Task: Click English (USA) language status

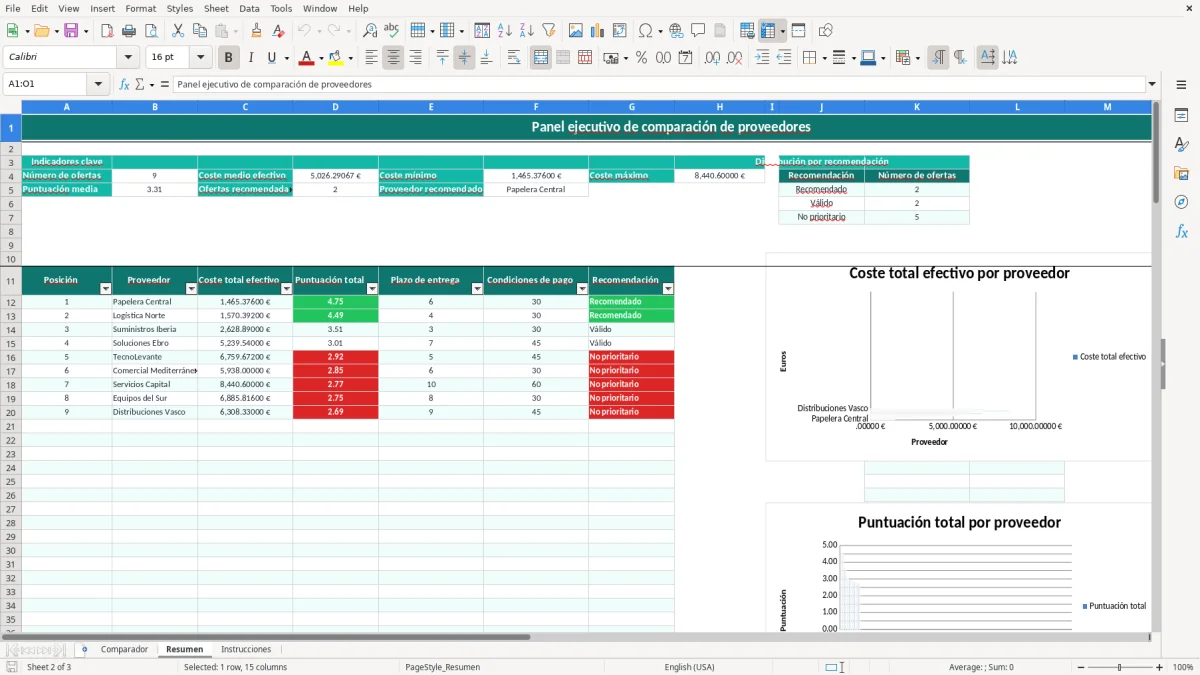Action: (x=689, y=667)
